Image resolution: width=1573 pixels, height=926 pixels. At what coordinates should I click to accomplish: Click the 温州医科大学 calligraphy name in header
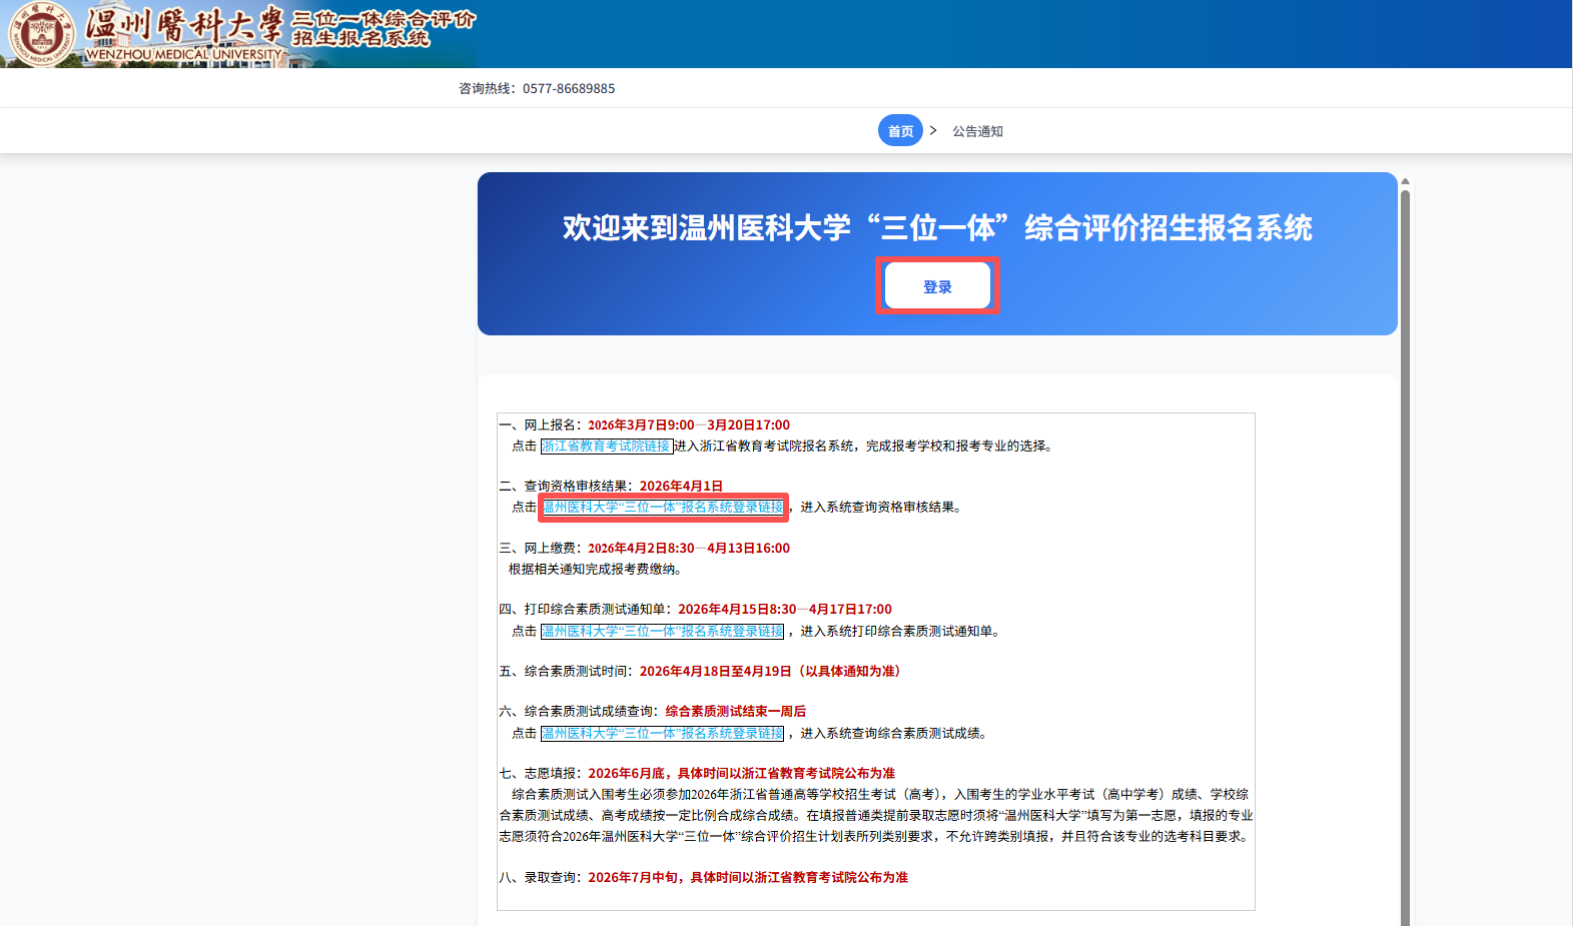coord(184,24)
